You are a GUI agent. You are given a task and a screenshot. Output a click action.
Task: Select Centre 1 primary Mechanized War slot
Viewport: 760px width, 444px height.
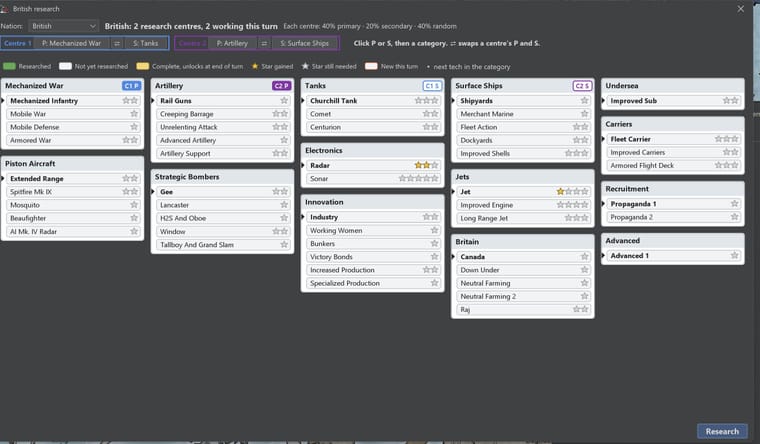pos(71,43)
